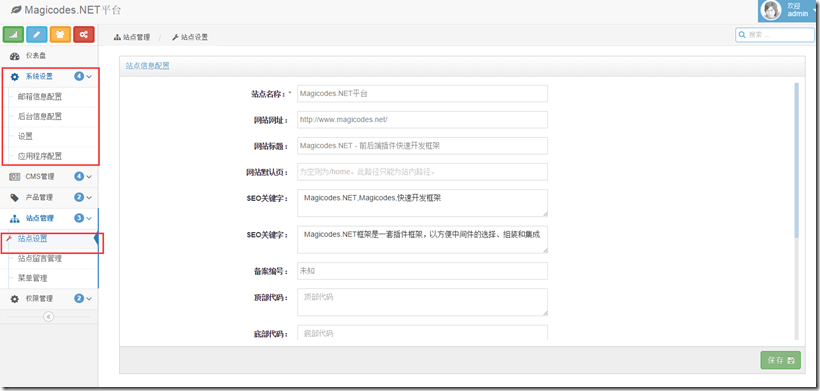The width and height of the screenshot is (820, 391).
Task: Click the 产品管理 menu label
Action: 39,198
